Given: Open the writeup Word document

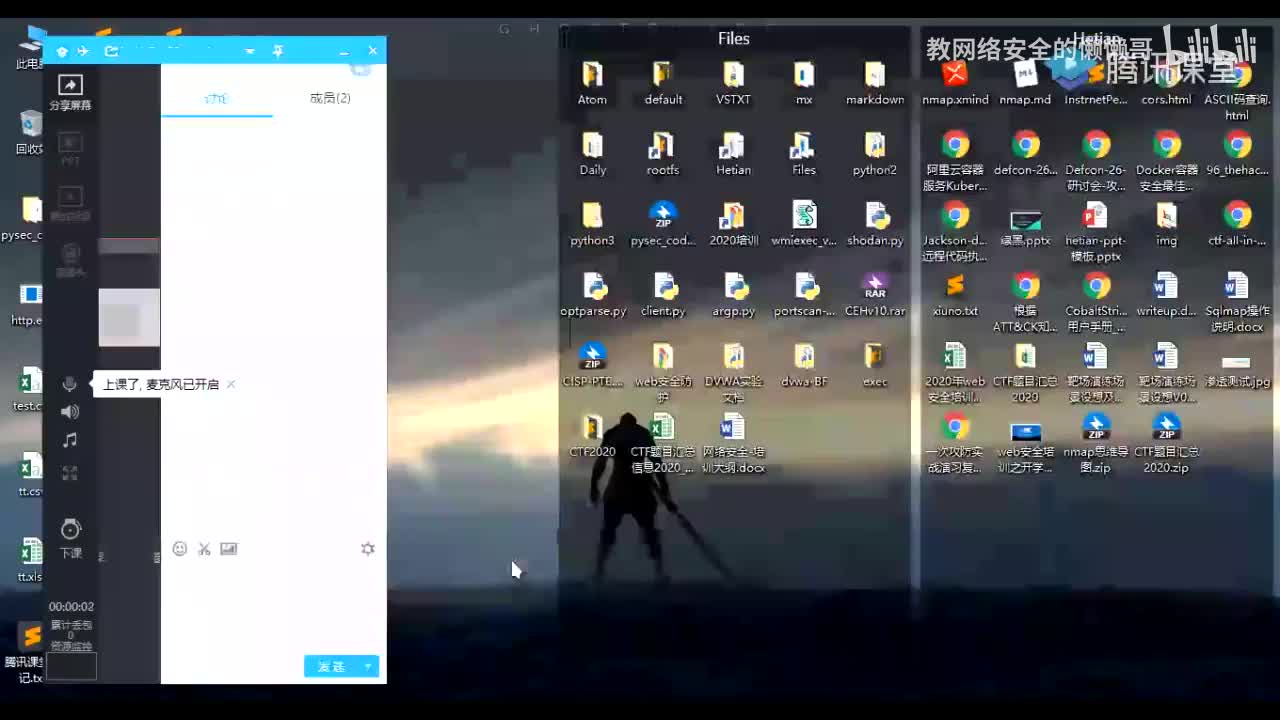Looking at the screenshot, I should pos(1166,296).
